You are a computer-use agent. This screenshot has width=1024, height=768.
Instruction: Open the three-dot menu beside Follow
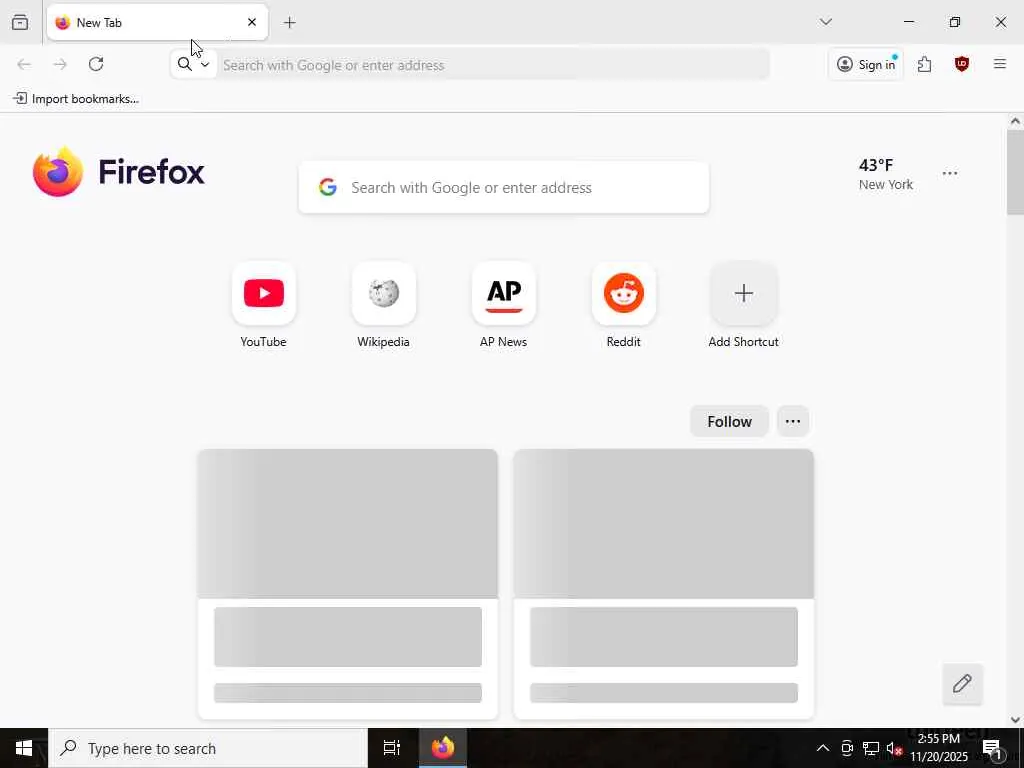(793, 421)
